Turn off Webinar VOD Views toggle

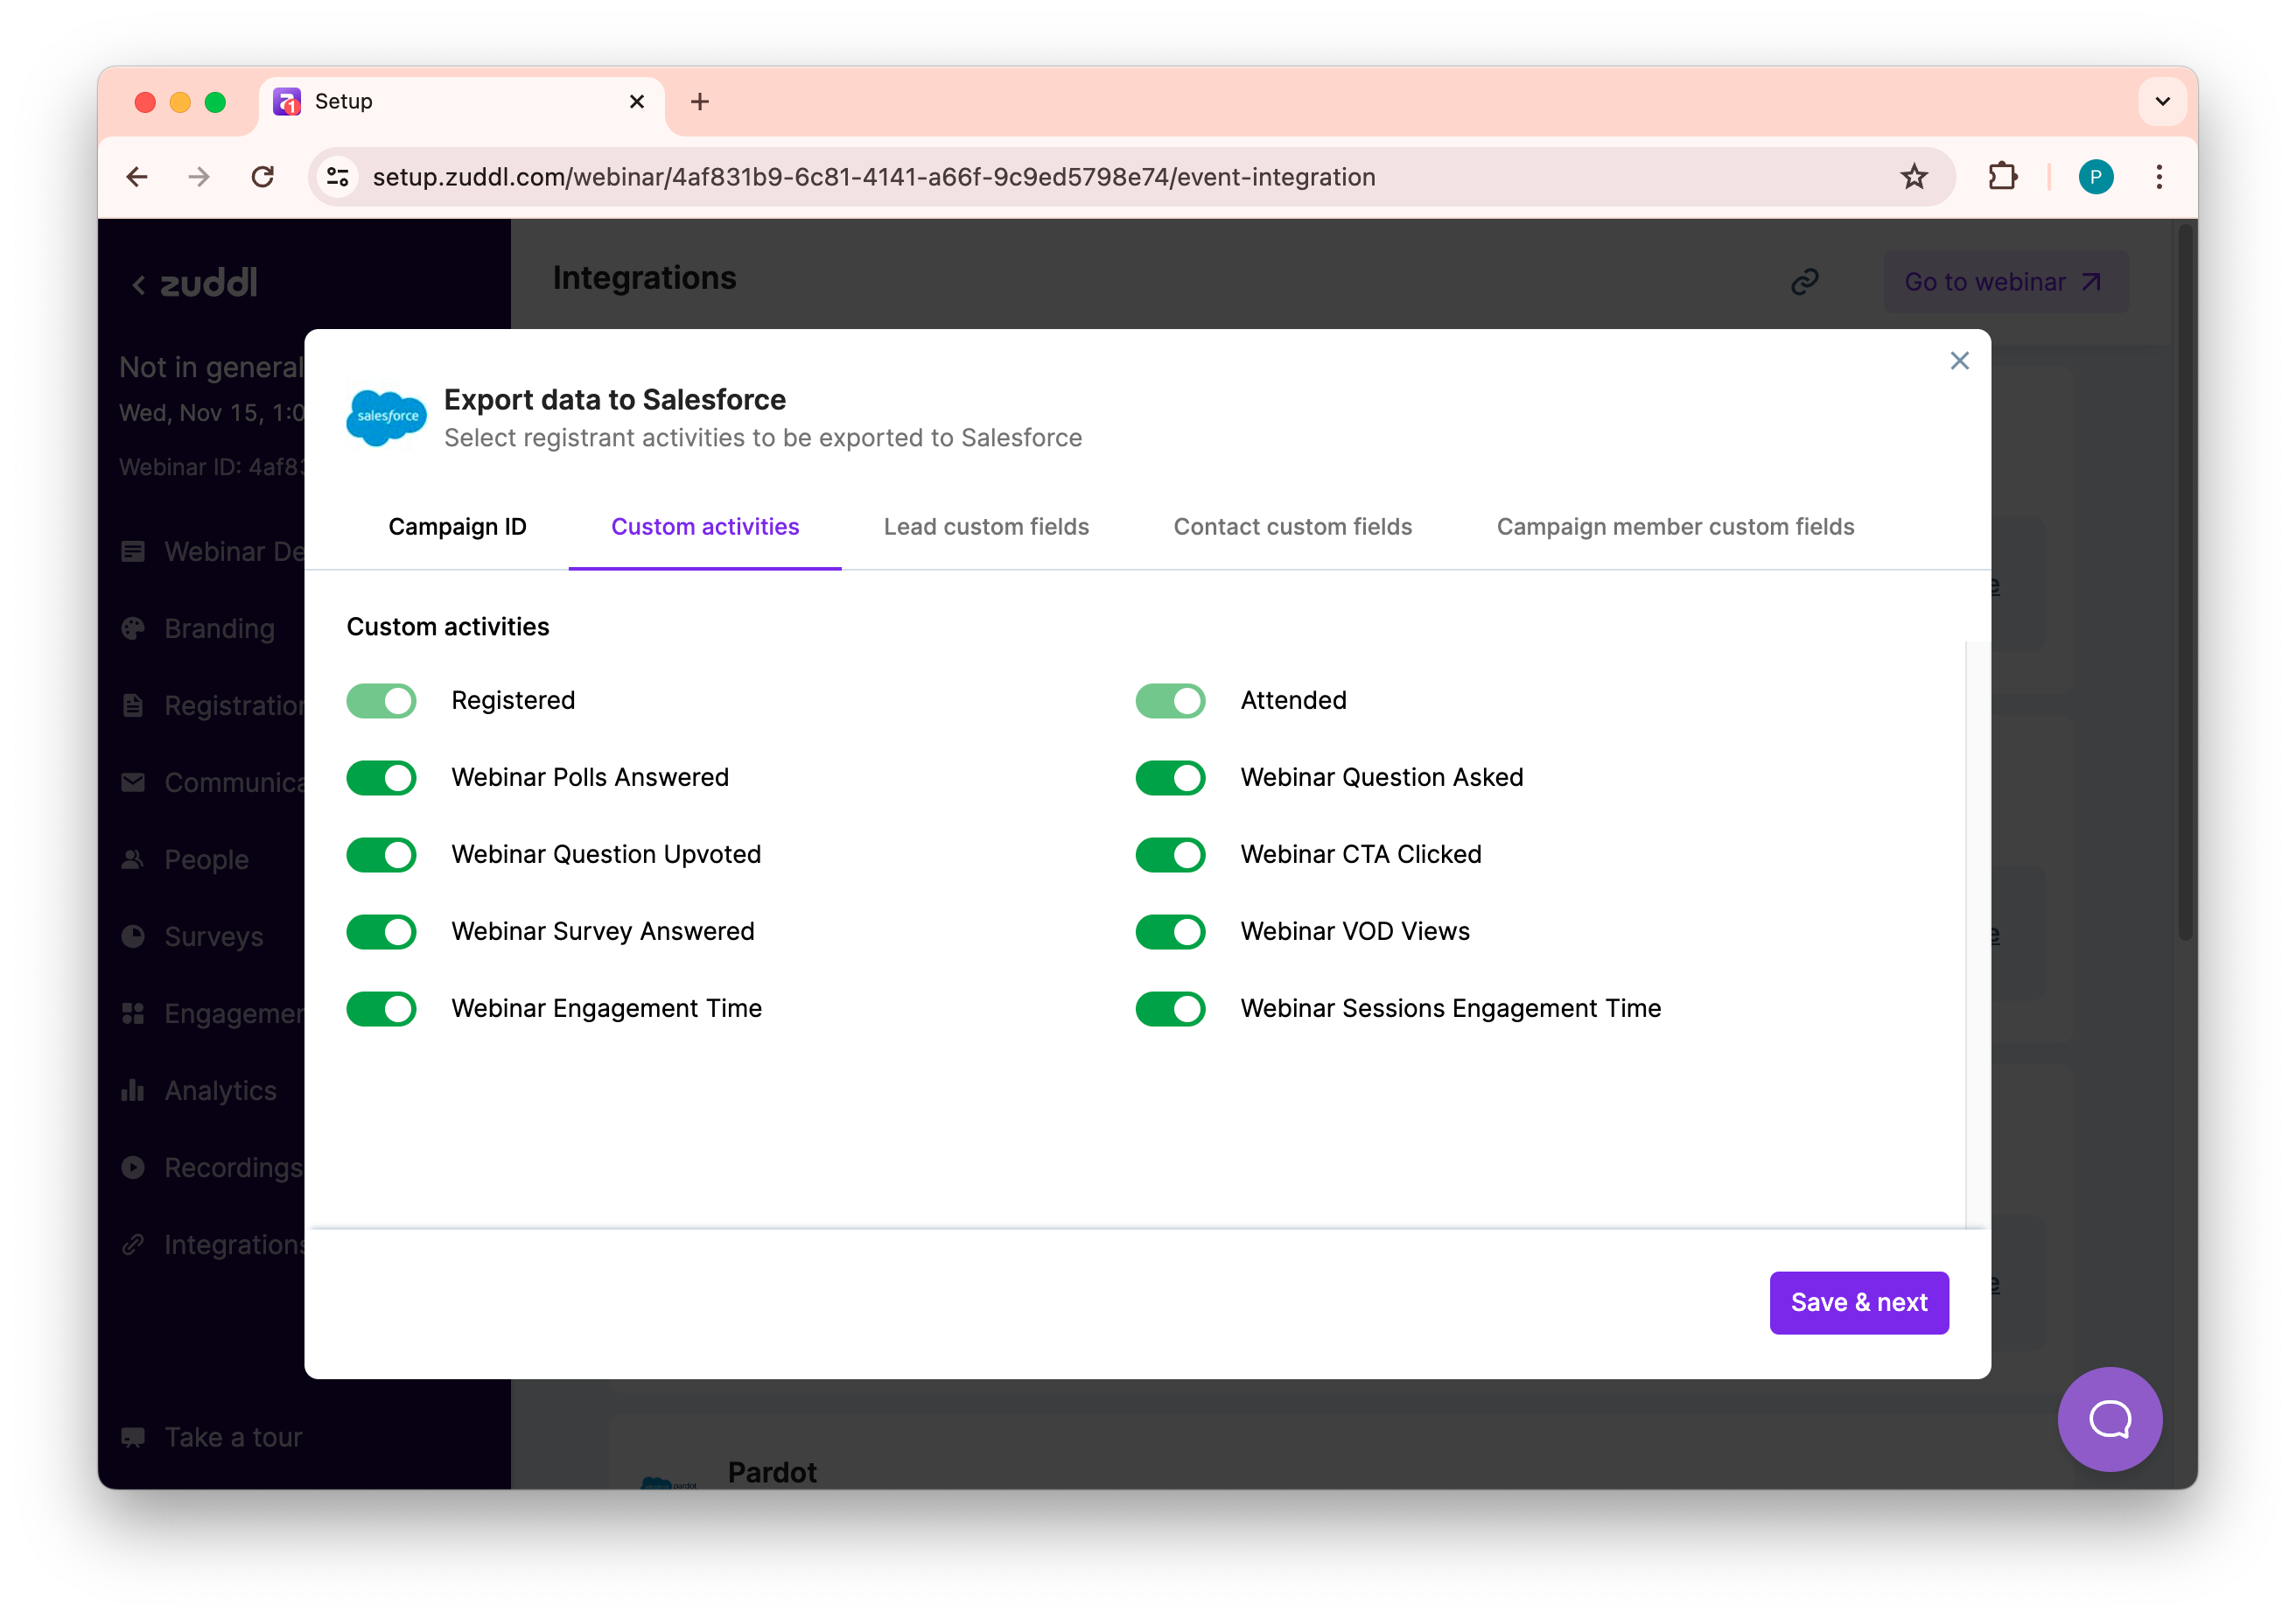pos(1170,932)
